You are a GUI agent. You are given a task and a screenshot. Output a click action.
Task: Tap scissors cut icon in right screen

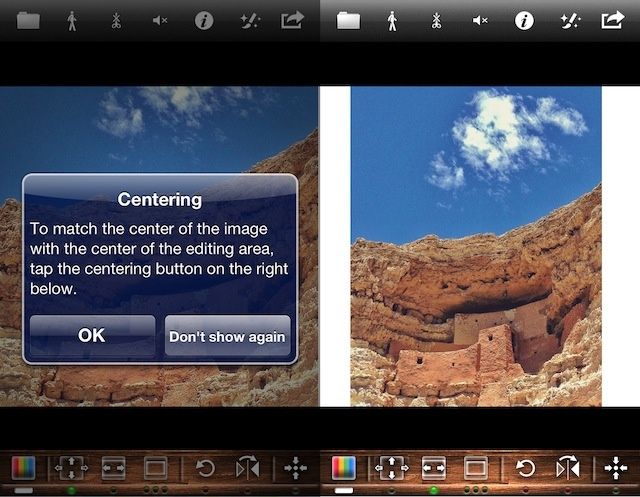(436, 20)
